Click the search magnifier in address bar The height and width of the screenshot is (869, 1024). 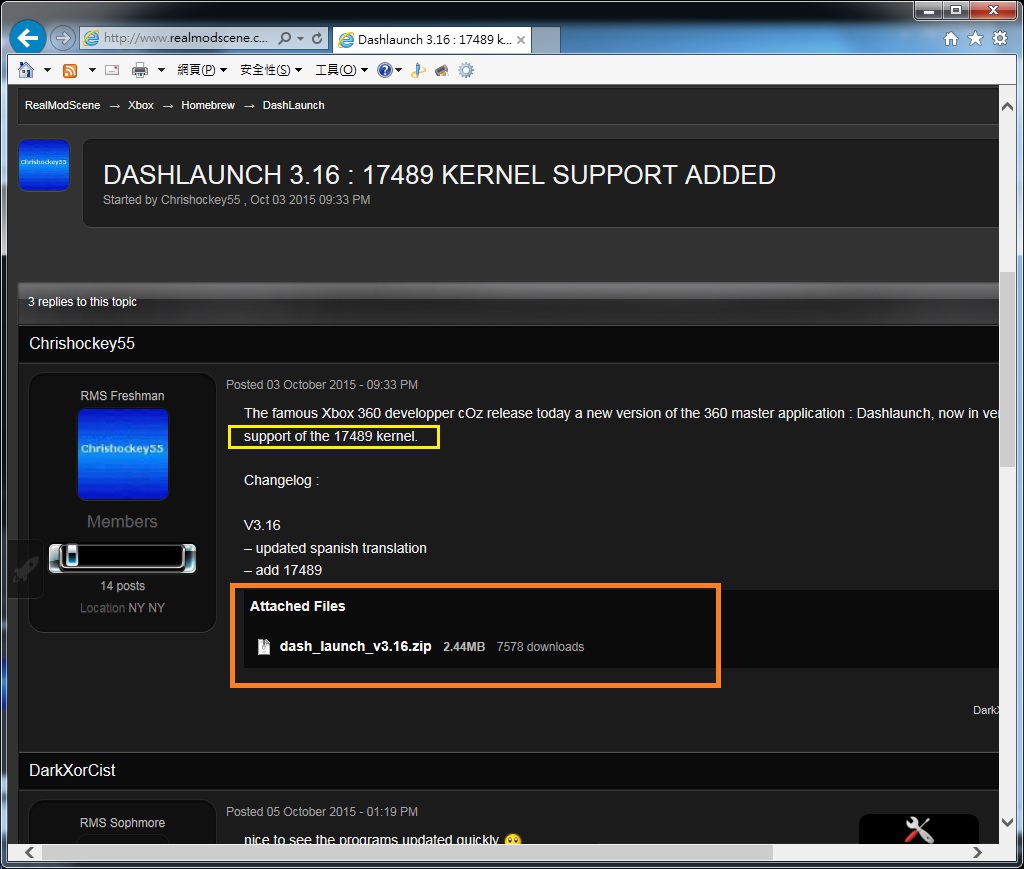point(285,39)
